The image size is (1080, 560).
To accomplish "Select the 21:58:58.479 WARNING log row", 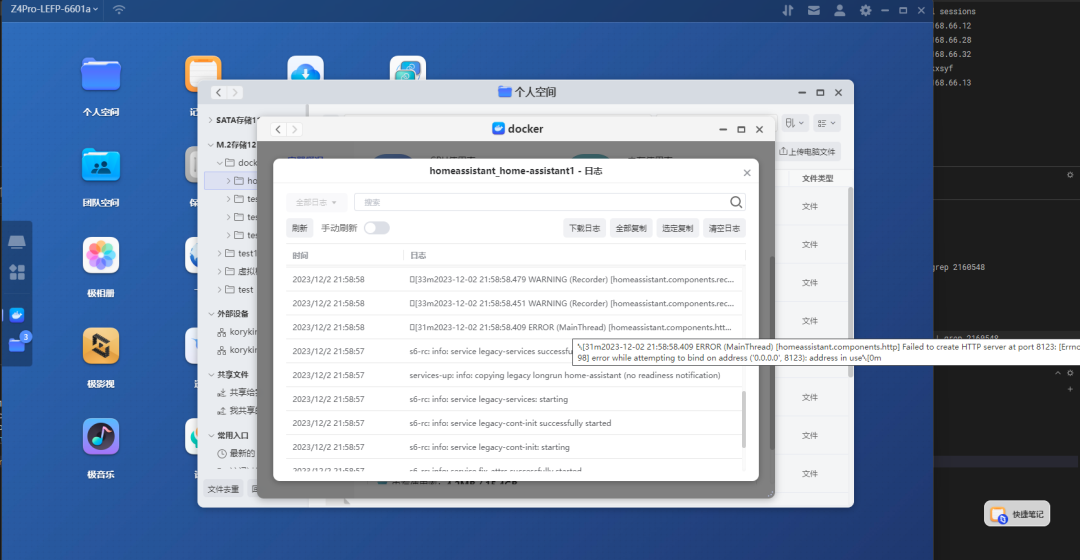I will pos(515,280).
